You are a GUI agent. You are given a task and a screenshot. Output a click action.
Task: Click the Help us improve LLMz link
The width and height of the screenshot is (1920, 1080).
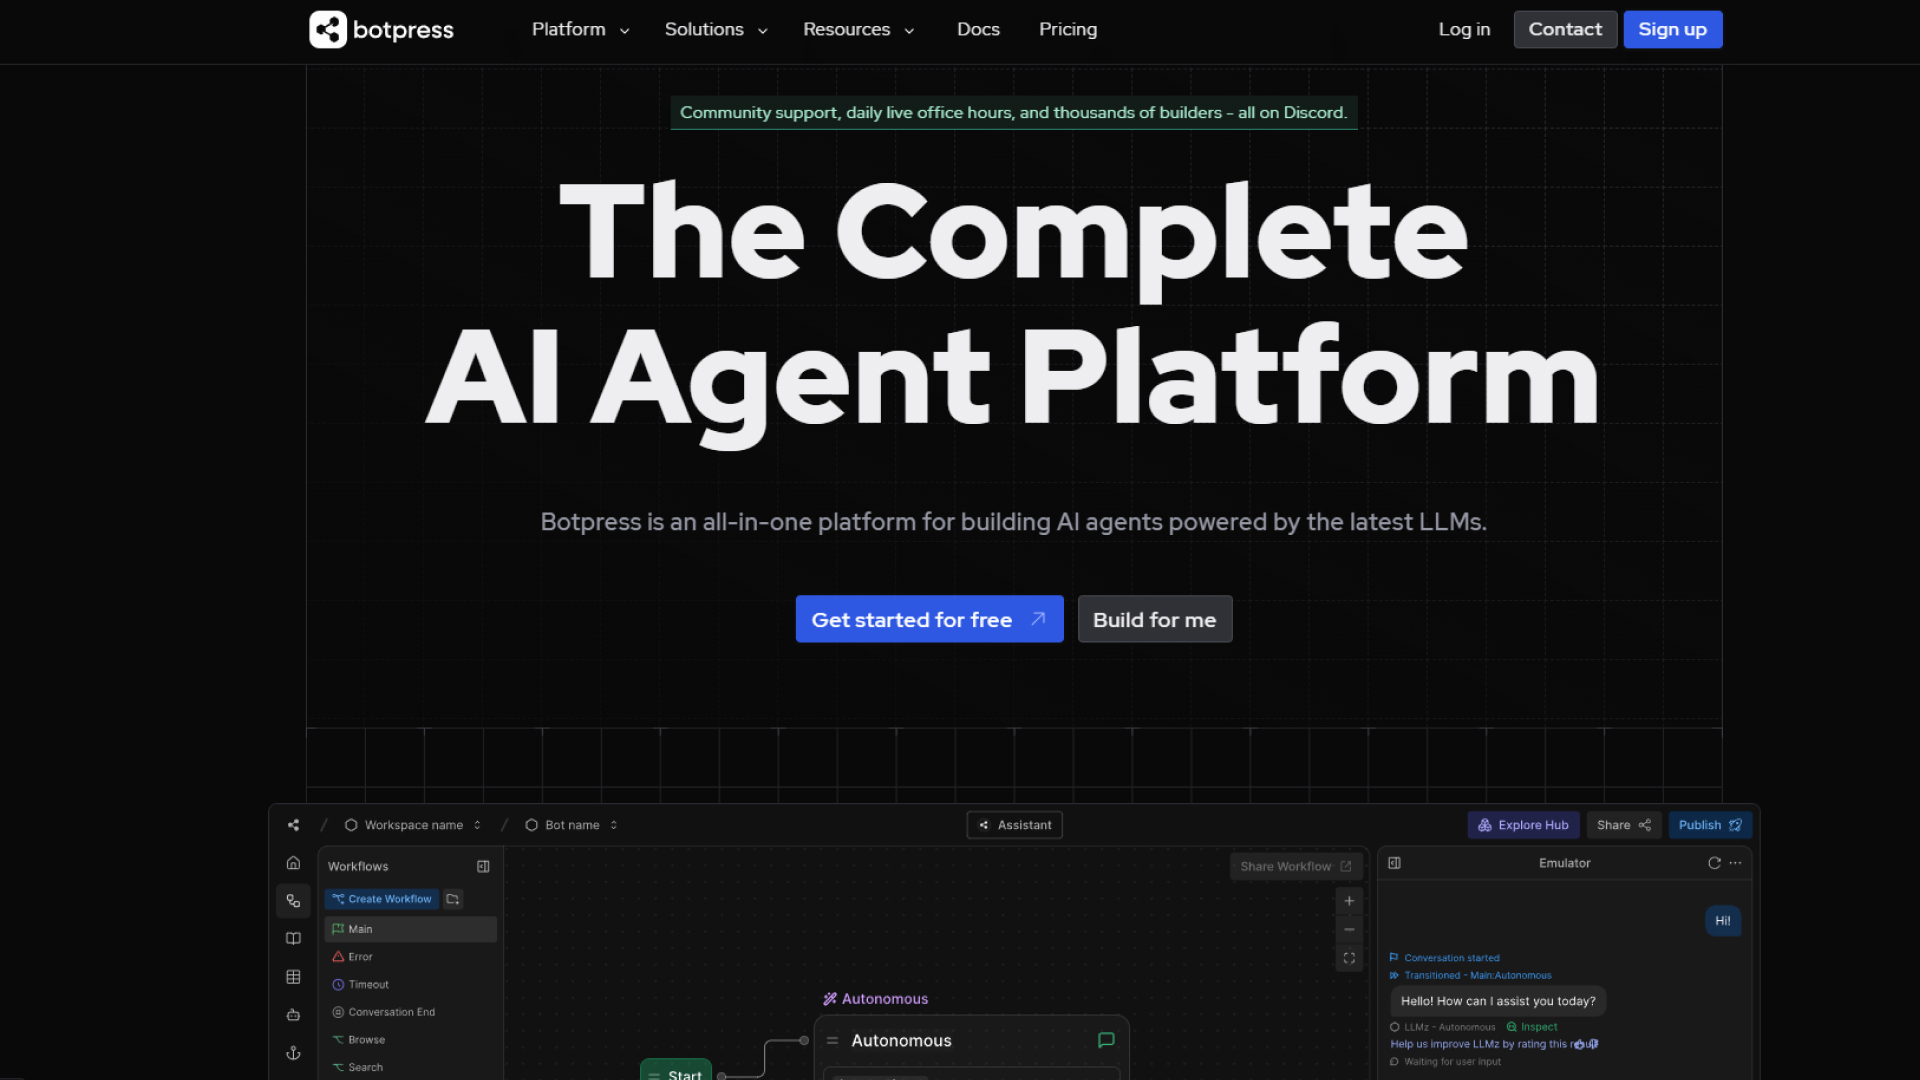1481,1045
